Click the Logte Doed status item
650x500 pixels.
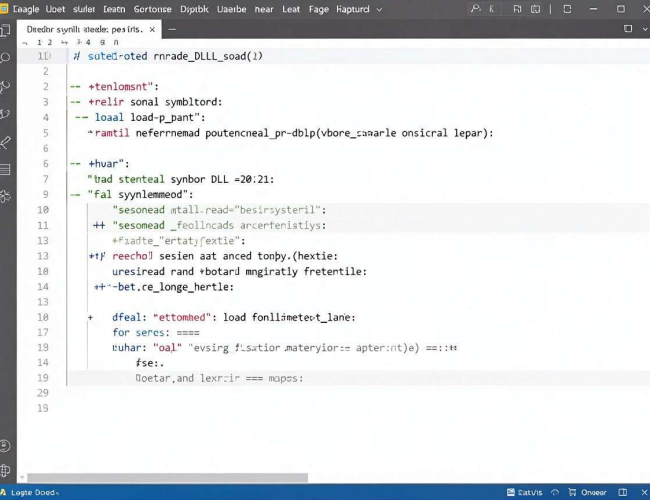coord(30,492)
